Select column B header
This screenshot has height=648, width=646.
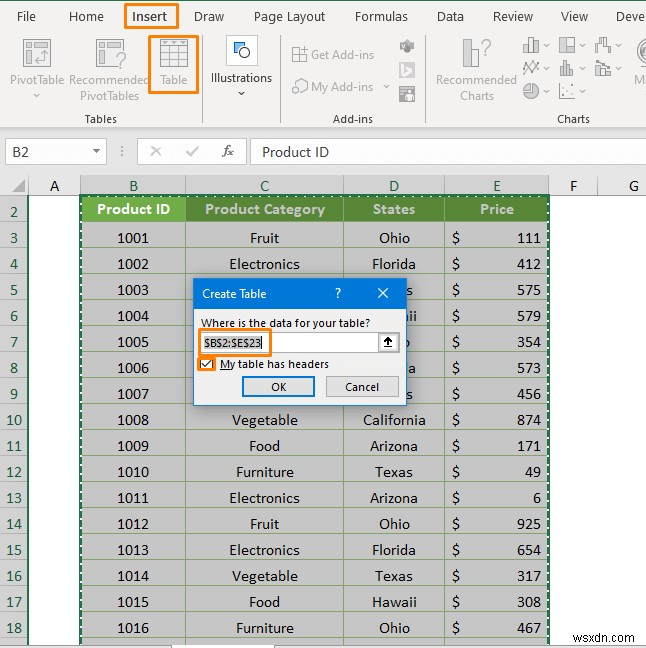pyautogui.click(x=133, y=186)
